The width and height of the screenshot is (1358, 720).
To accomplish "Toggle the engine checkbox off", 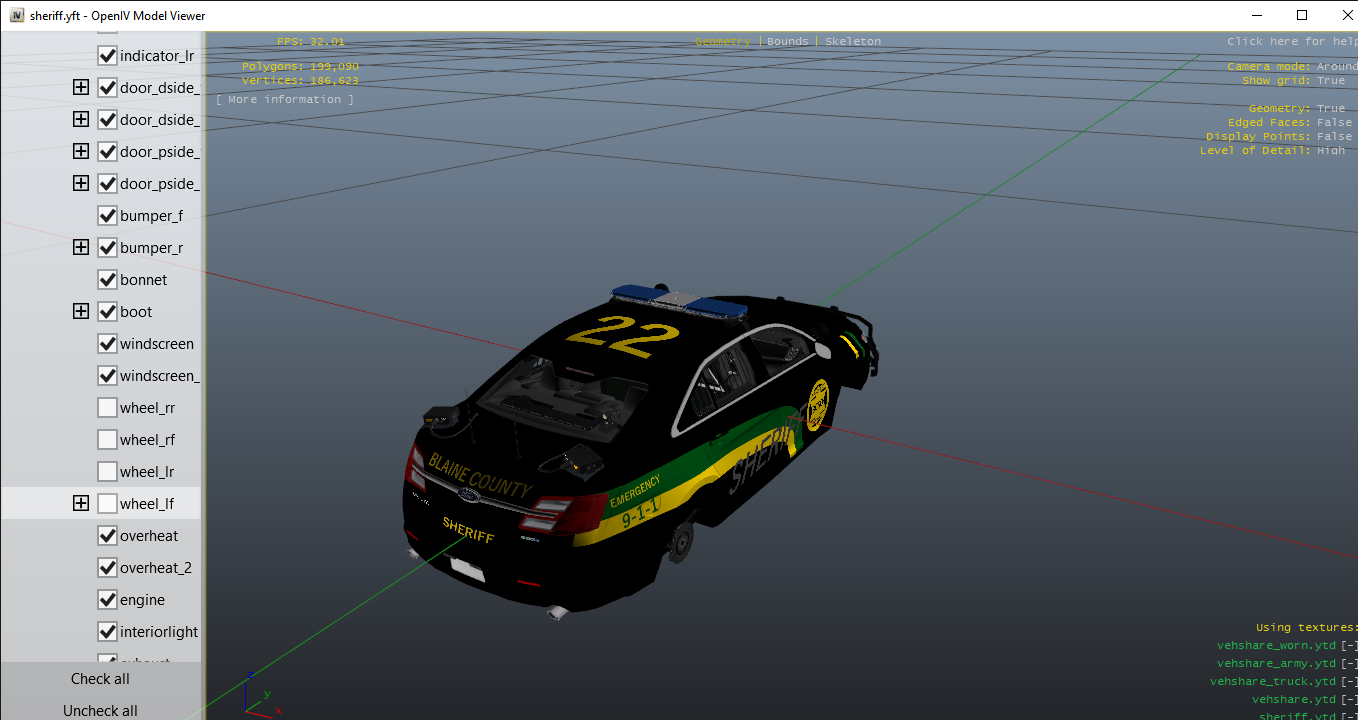I will [108, 600].
